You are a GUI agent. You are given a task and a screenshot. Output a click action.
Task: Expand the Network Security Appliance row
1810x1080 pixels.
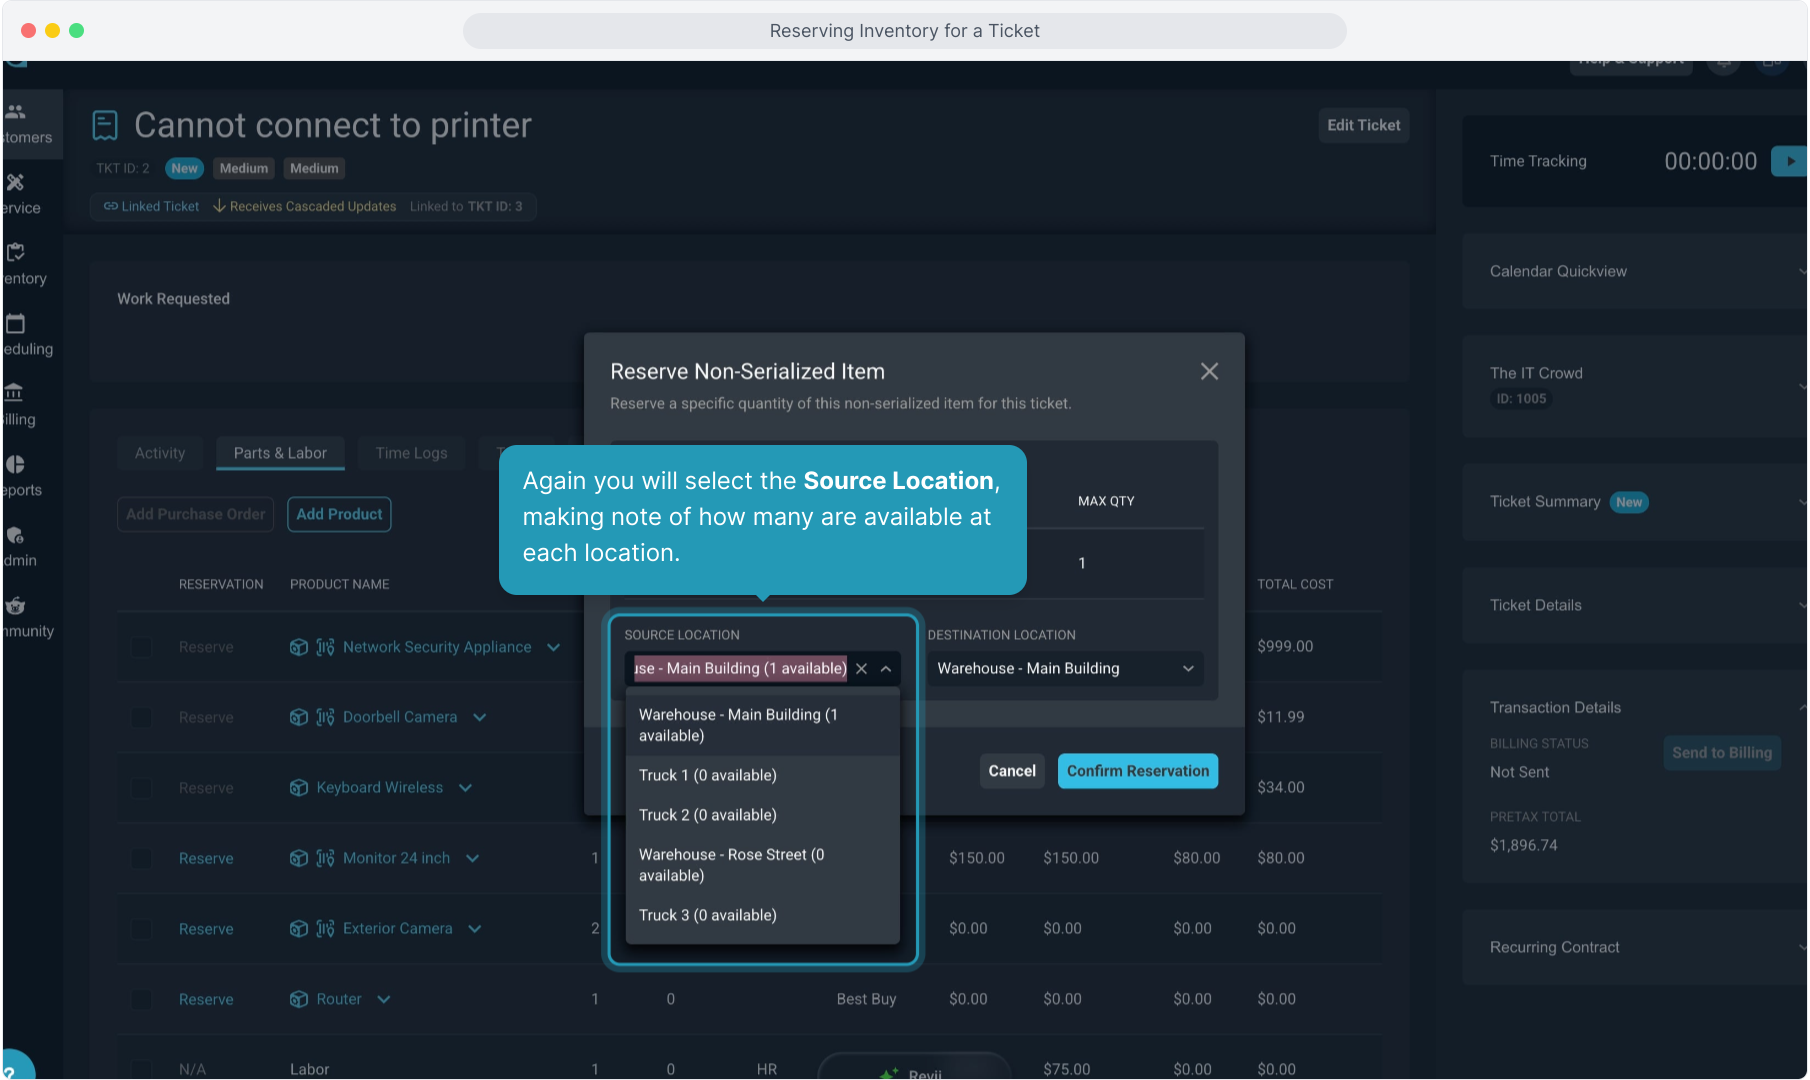(554, 647)
